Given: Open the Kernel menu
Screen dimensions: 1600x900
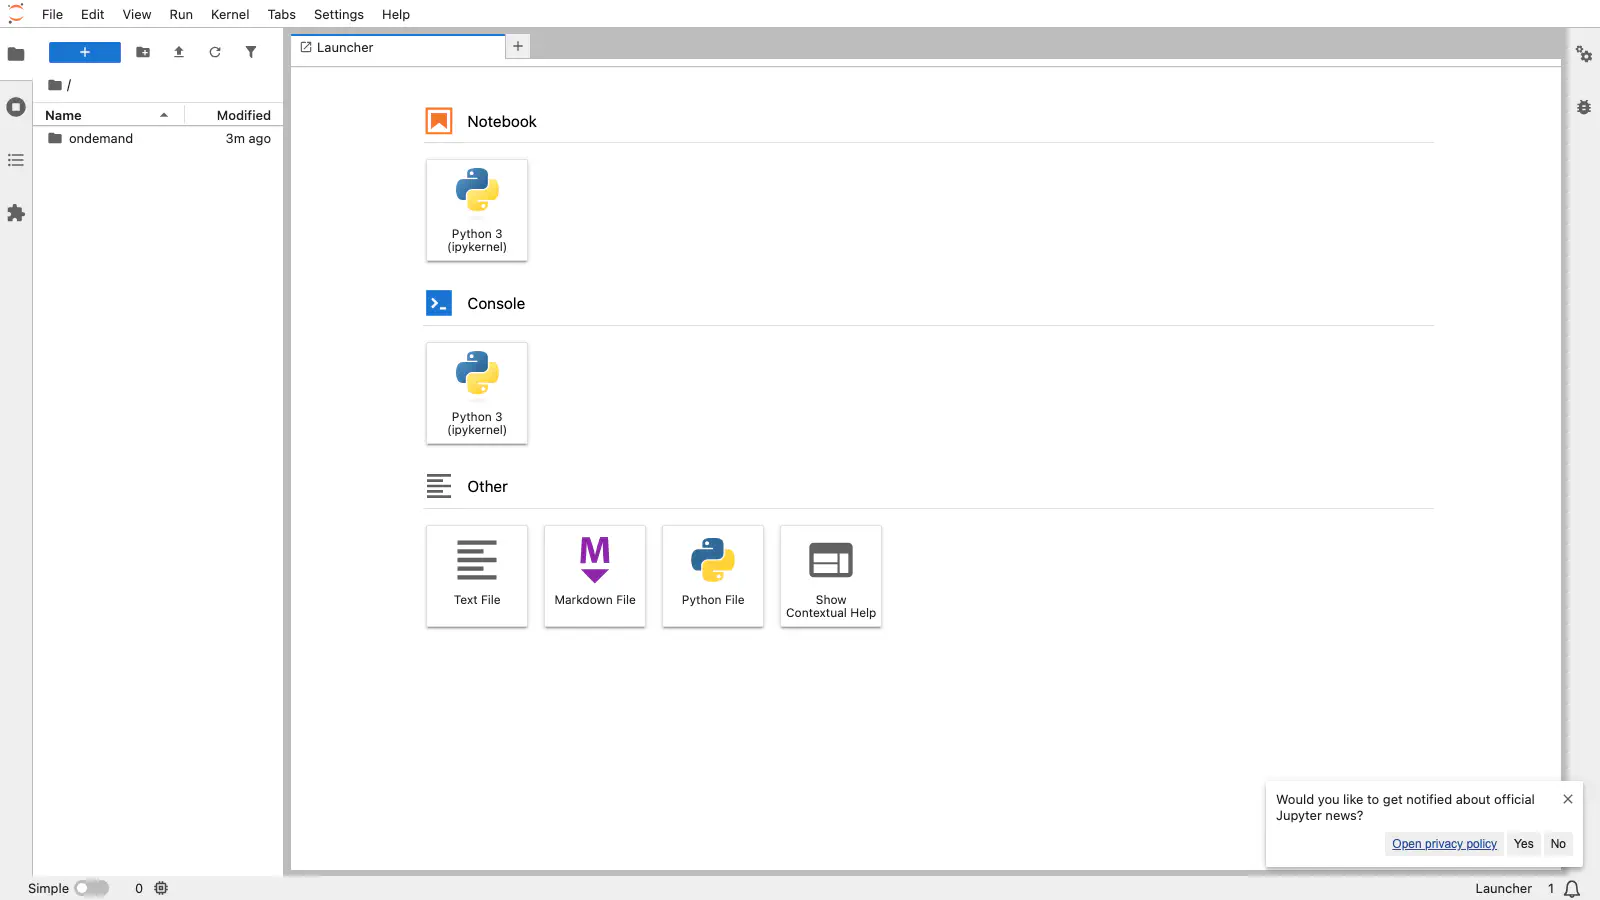Looking at the screenshot, I should pyautogui.click(x=230, y=14).
